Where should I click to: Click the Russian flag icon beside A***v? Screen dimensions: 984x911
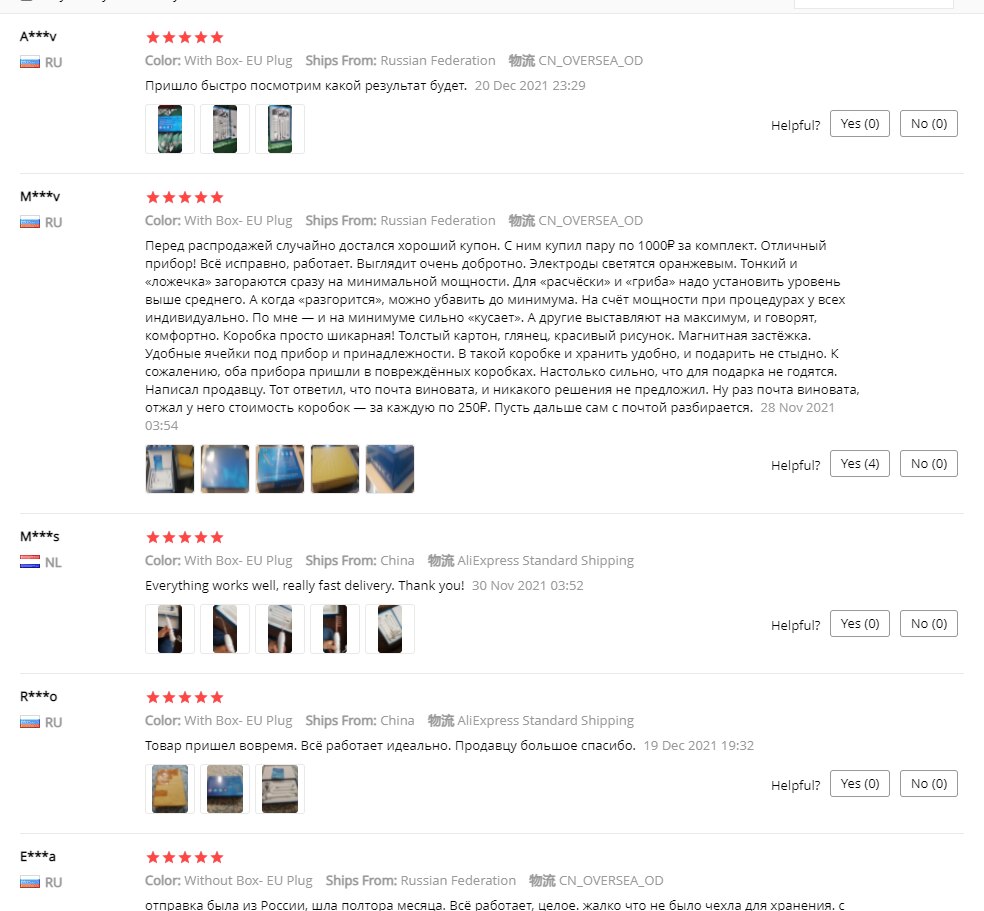click(x=30, y=62)
